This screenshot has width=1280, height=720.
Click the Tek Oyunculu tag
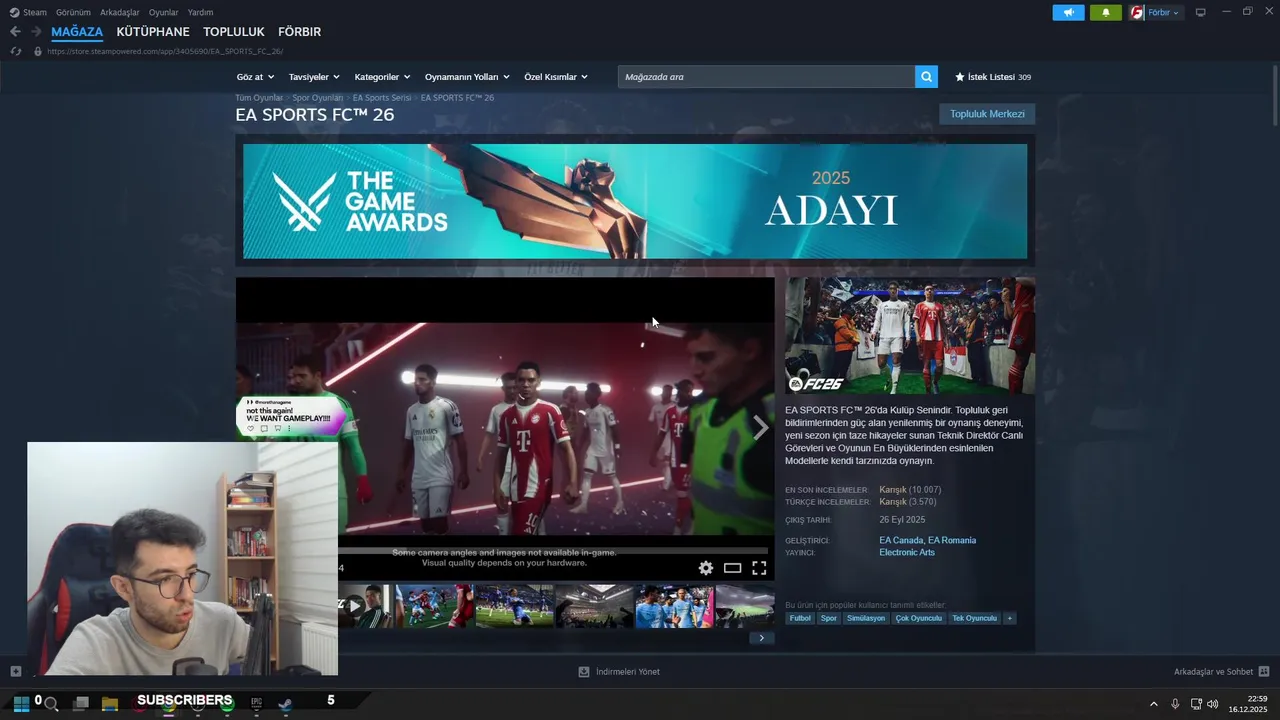(975, 618)
